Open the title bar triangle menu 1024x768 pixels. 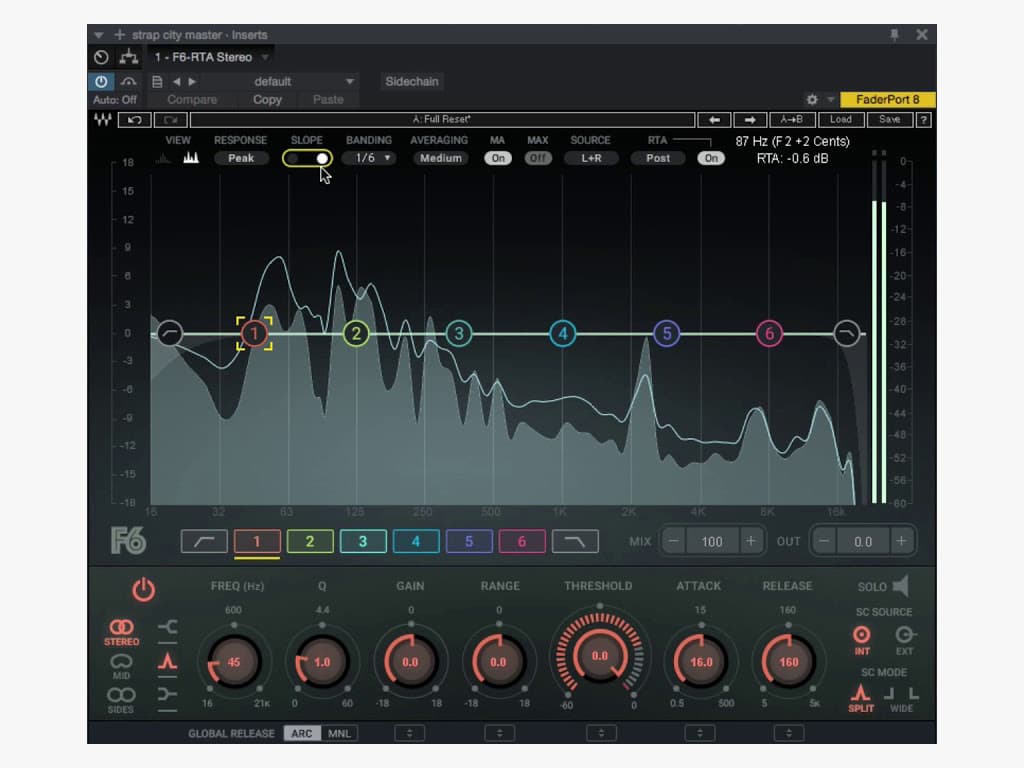[x=99, y=35]
